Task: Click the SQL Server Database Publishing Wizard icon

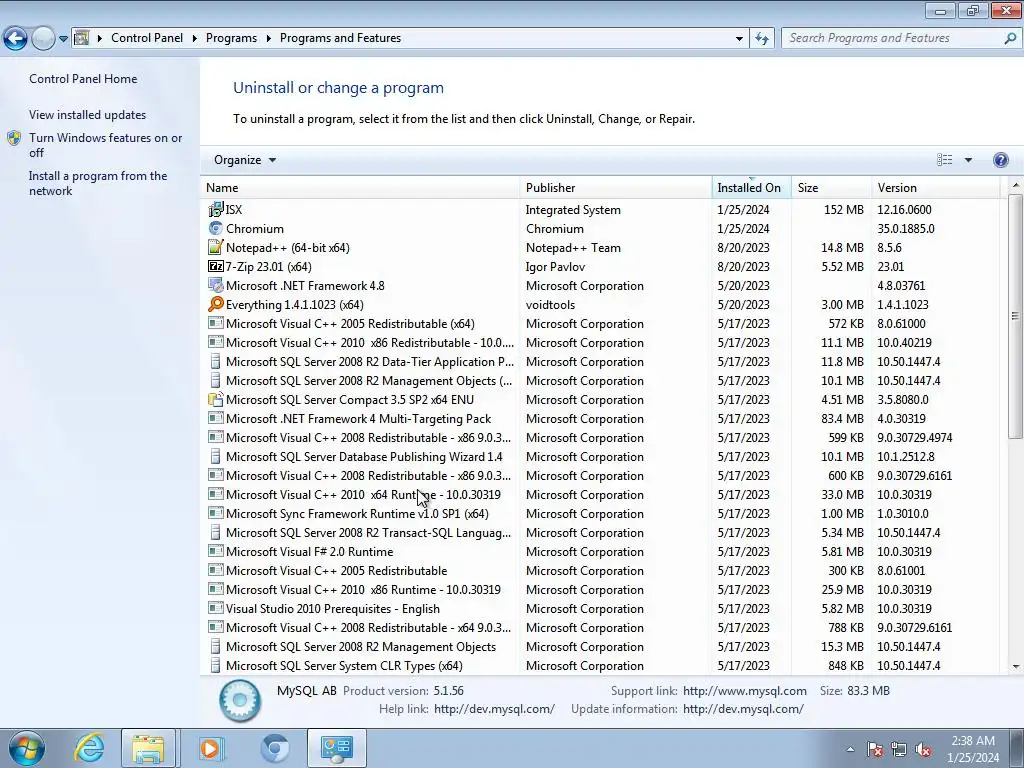Action: pos(216,456)
